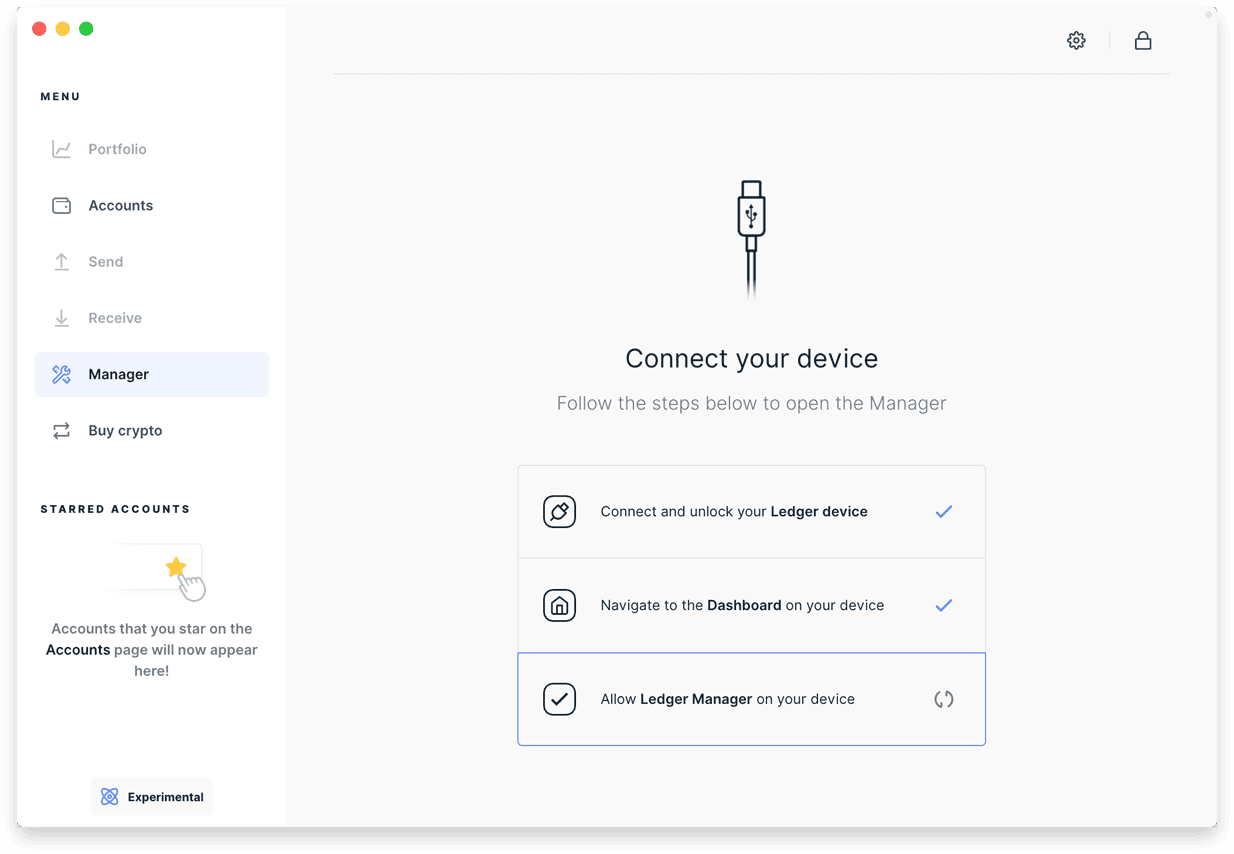Click the starred account star illustration
The width and height of the screenshot is (1234, 854).
pos(177,568)
